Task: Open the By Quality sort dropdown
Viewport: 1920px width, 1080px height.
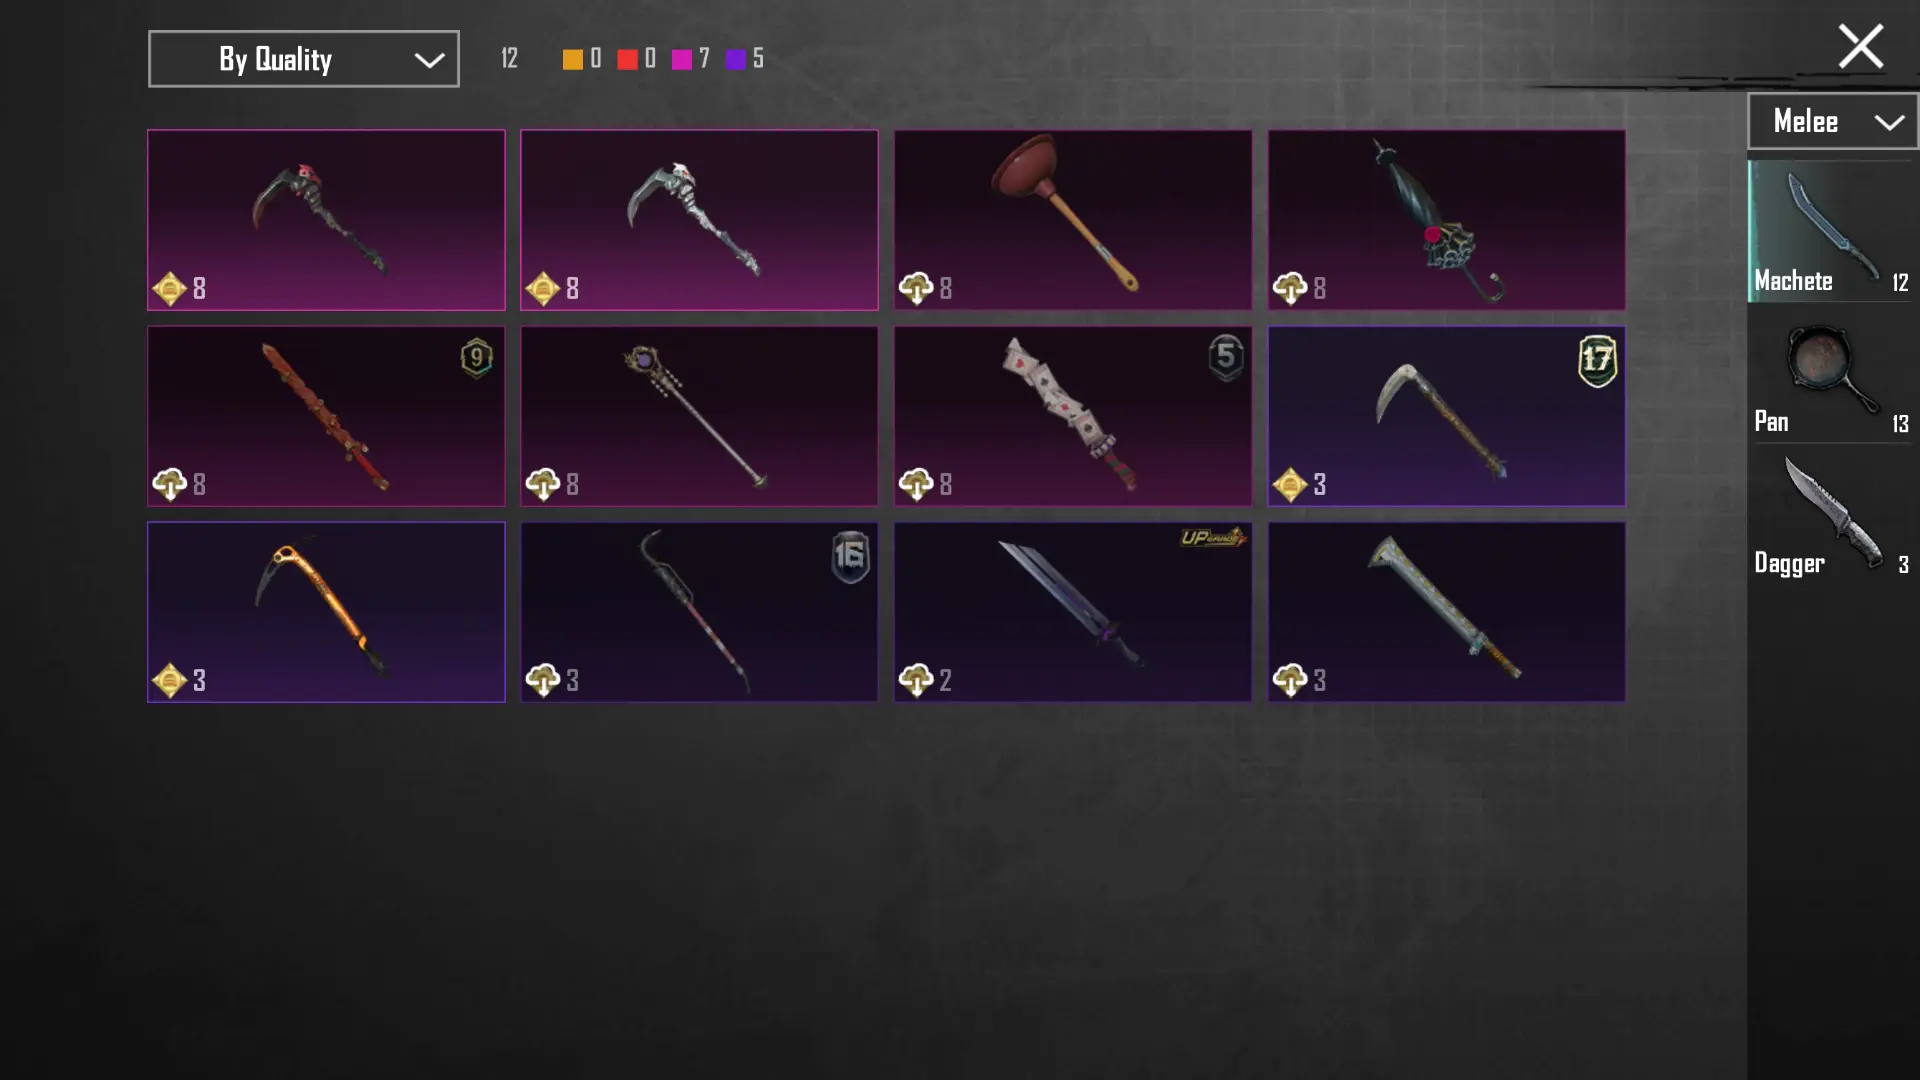Action: (304, 59)
